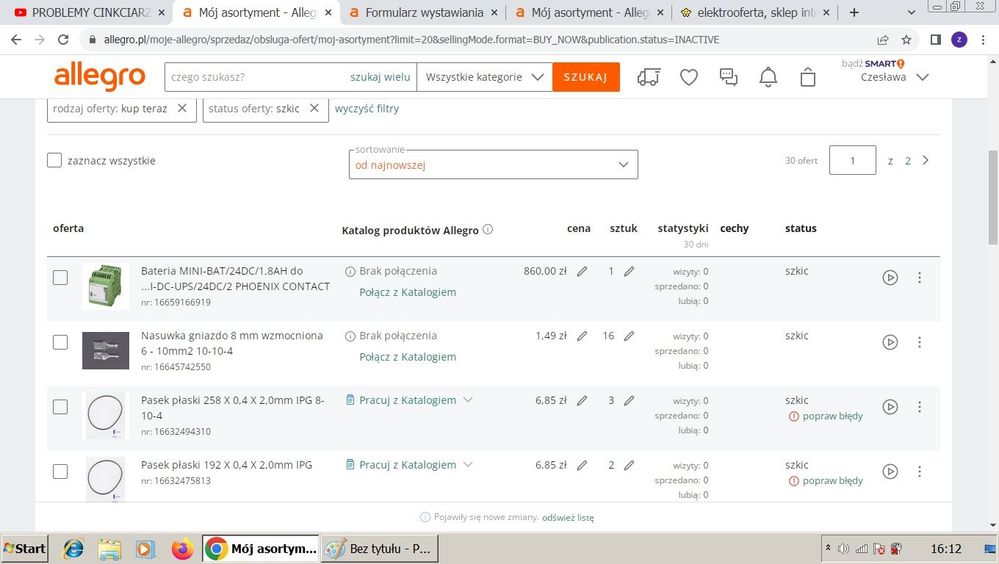This screenshot has height=564, width=999.
Task: Click odśwież listę link
Action: (568, 517)
